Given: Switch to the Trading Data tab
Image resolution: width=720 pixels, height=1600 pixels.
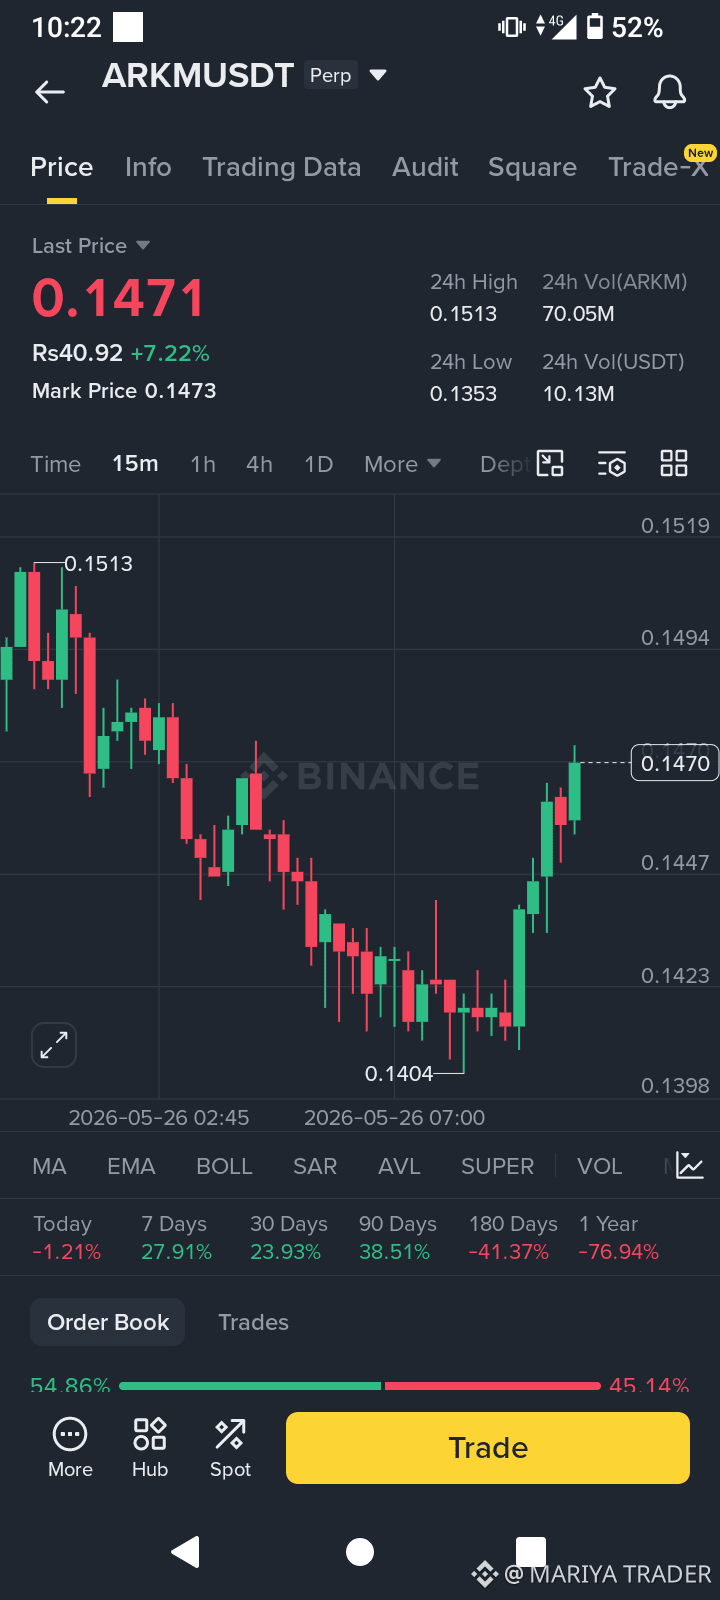Looking at the screenshot, I should click(x=282, y=167).
